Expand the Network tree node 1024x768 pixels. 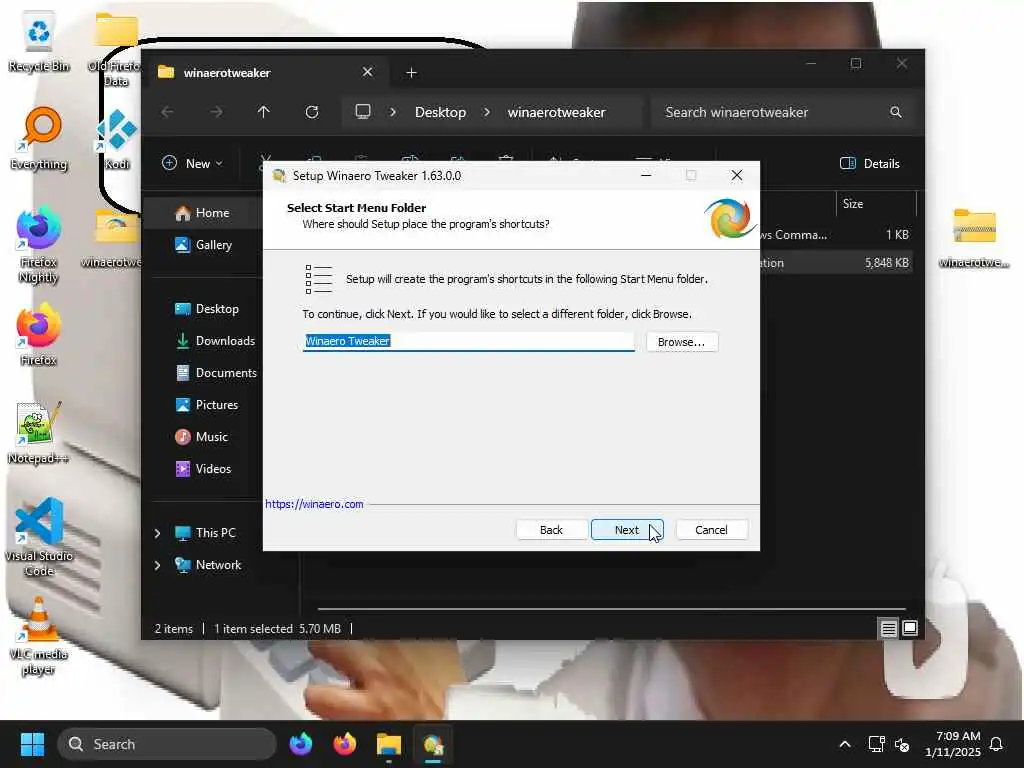click(157, 566)
